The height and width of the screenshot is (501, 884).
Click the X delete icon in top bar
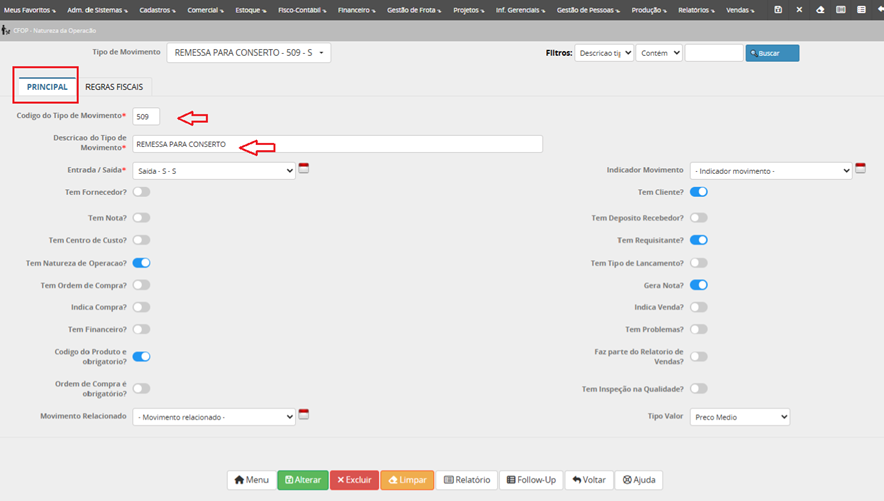[x=799, y=9]
